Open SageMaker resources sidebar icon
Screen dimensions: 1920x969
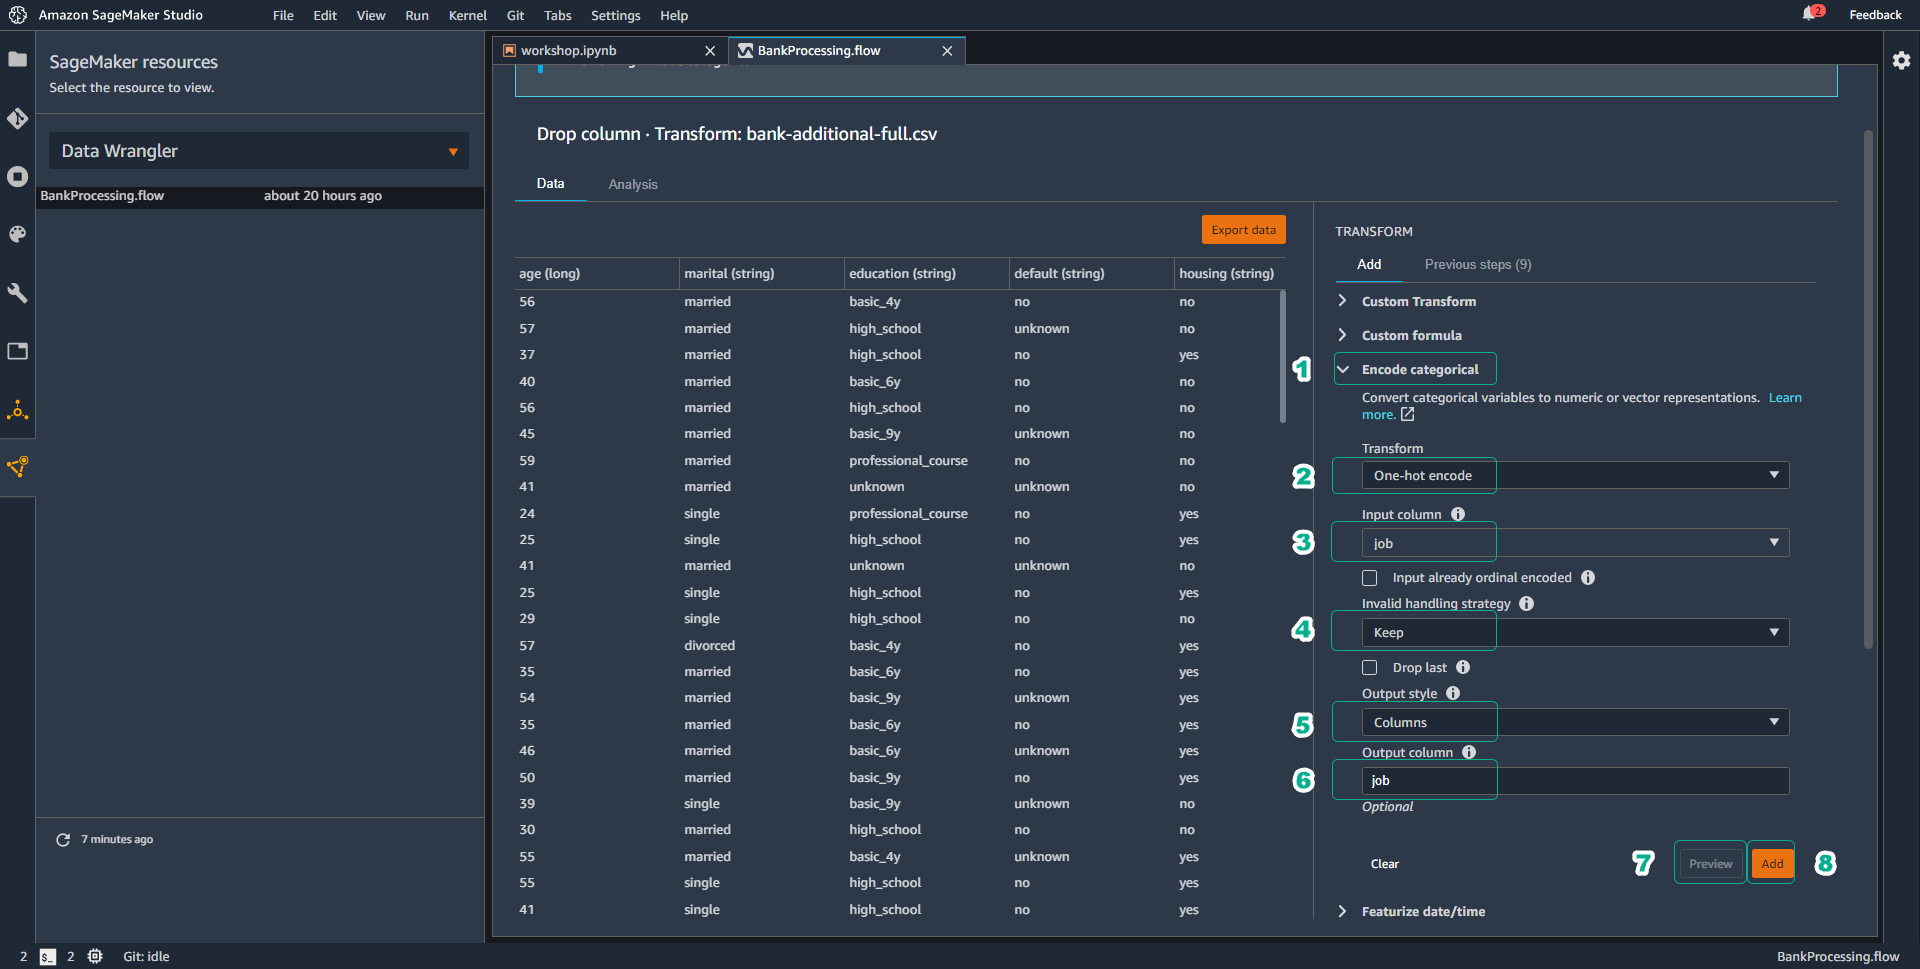17,467
